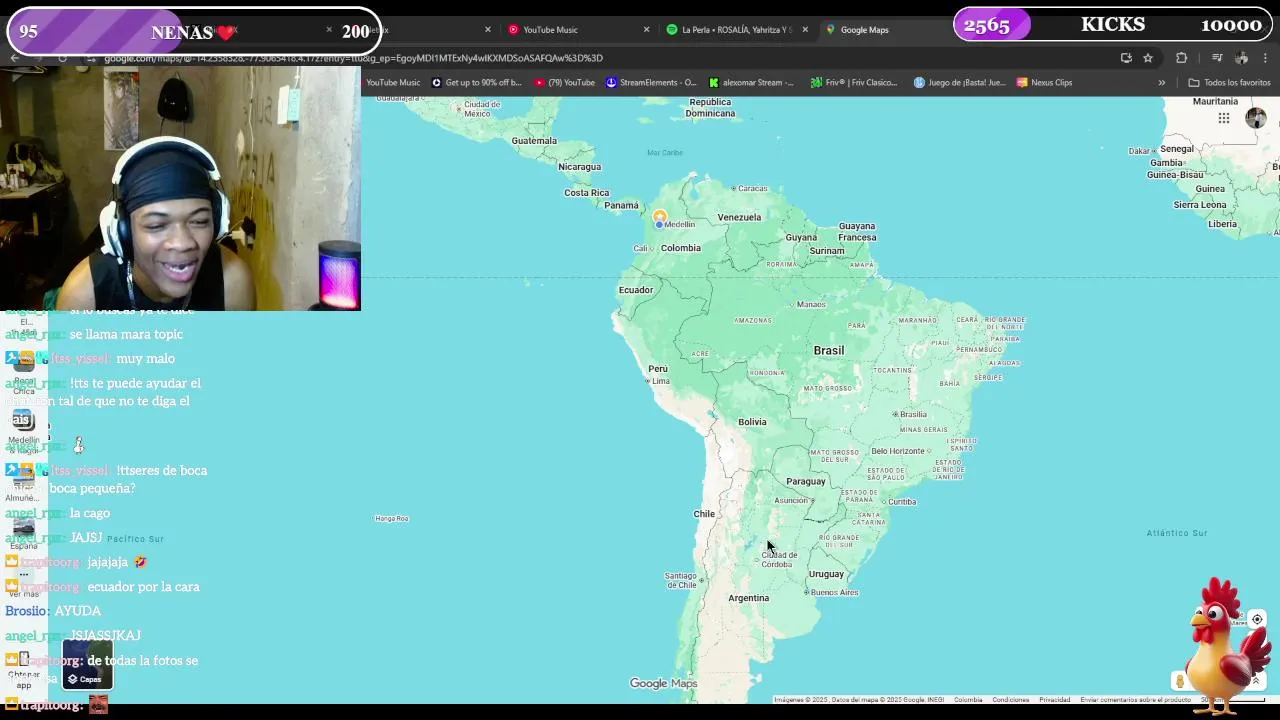Image resolution: width=1280 pixels, height=720 pixels.
Task: Click the show my location button
Action: pyautogui.click(x=1257, y=619)
